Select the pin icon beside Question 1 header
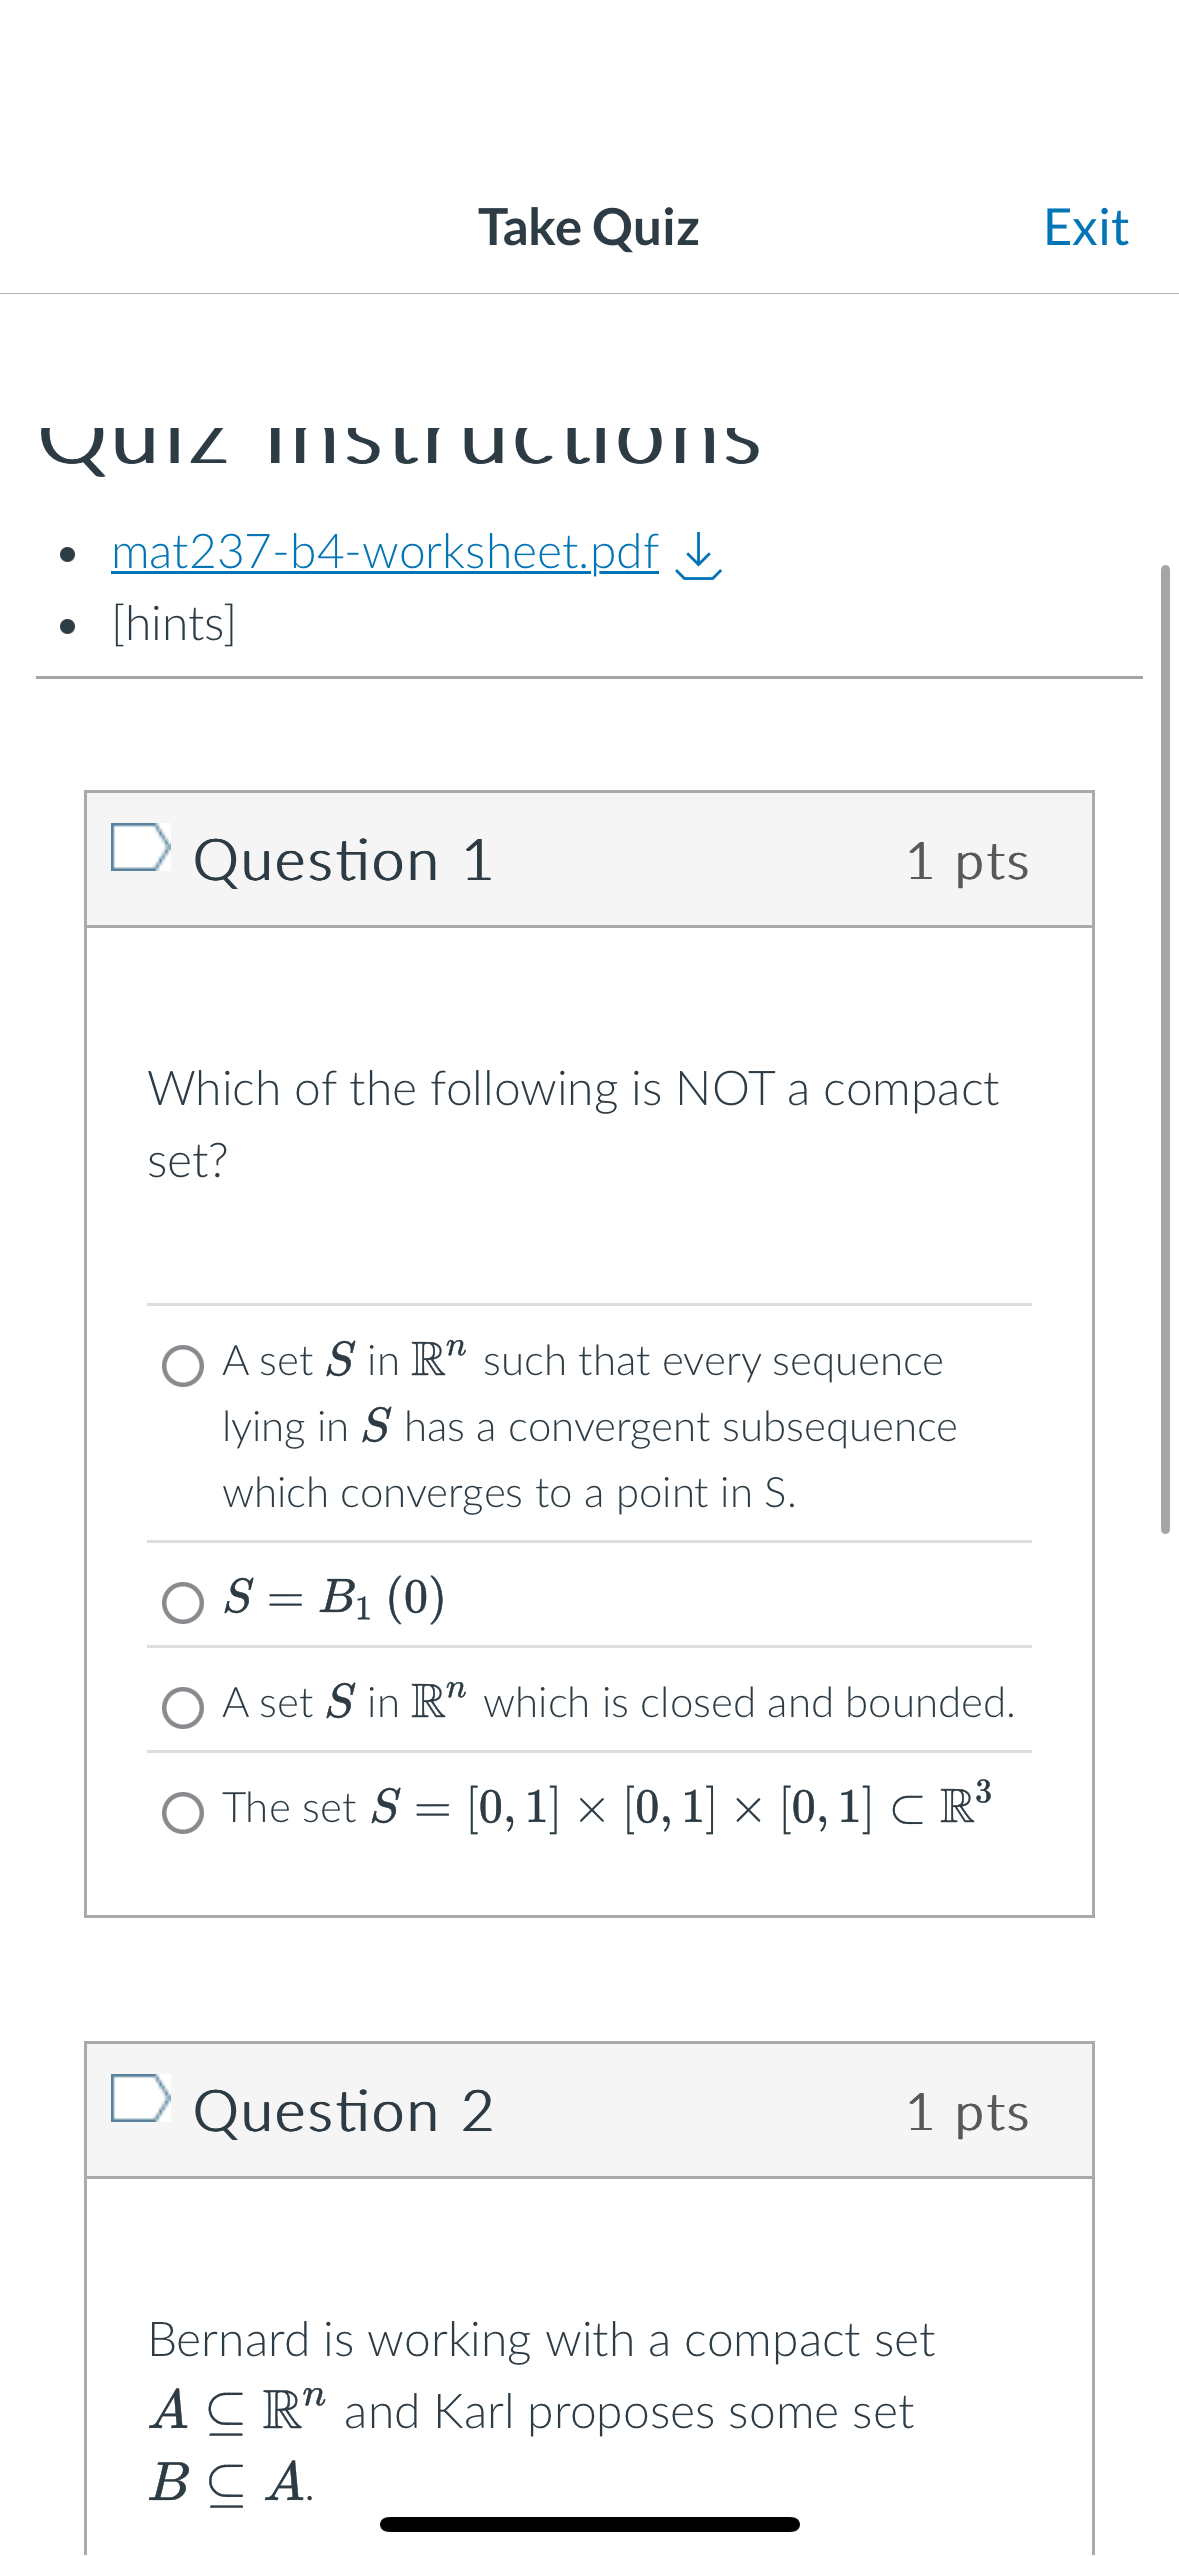1179x2556 pixels. click(141, 855)
